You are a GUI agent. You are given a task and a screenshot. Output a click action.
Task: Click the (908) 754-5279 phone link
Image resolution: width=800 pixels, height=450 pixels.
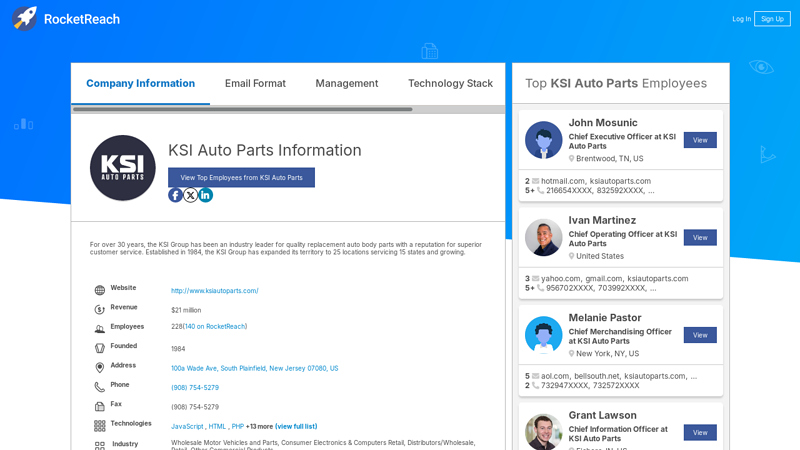(x=195, y=388)
